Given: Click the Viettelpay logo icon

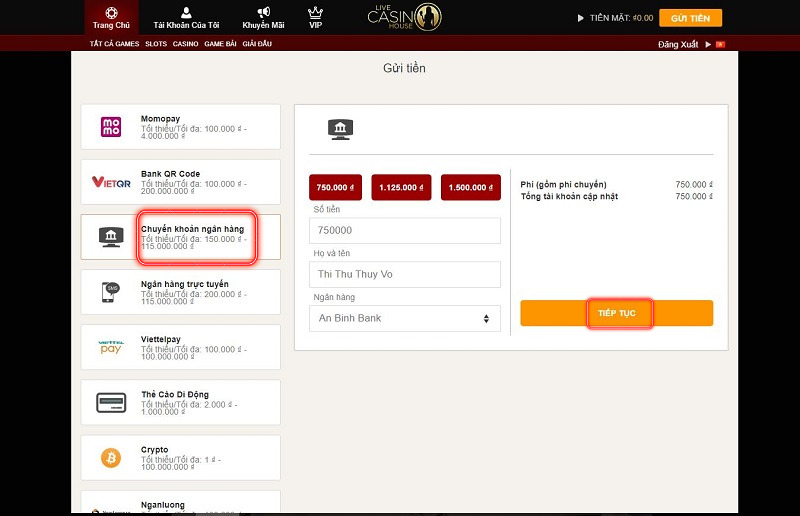Looking at the screenshot, I should (x=111, y=347).
